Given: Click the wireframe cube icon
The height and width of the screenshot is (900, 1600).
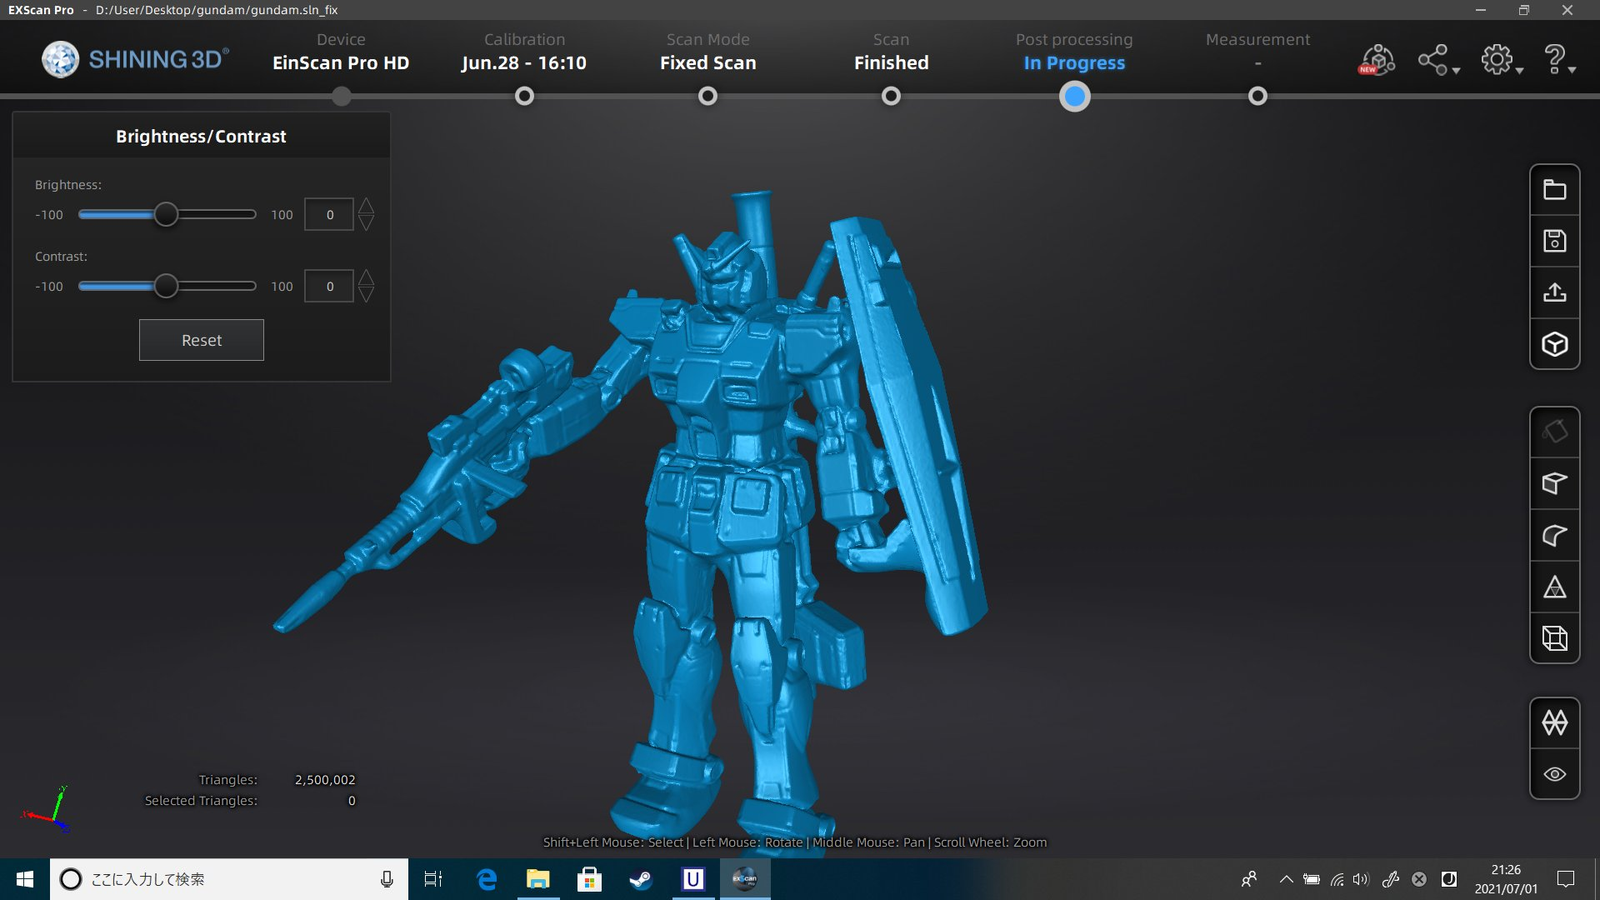Looking at the screenshot, I should [x=1554, y=638].
